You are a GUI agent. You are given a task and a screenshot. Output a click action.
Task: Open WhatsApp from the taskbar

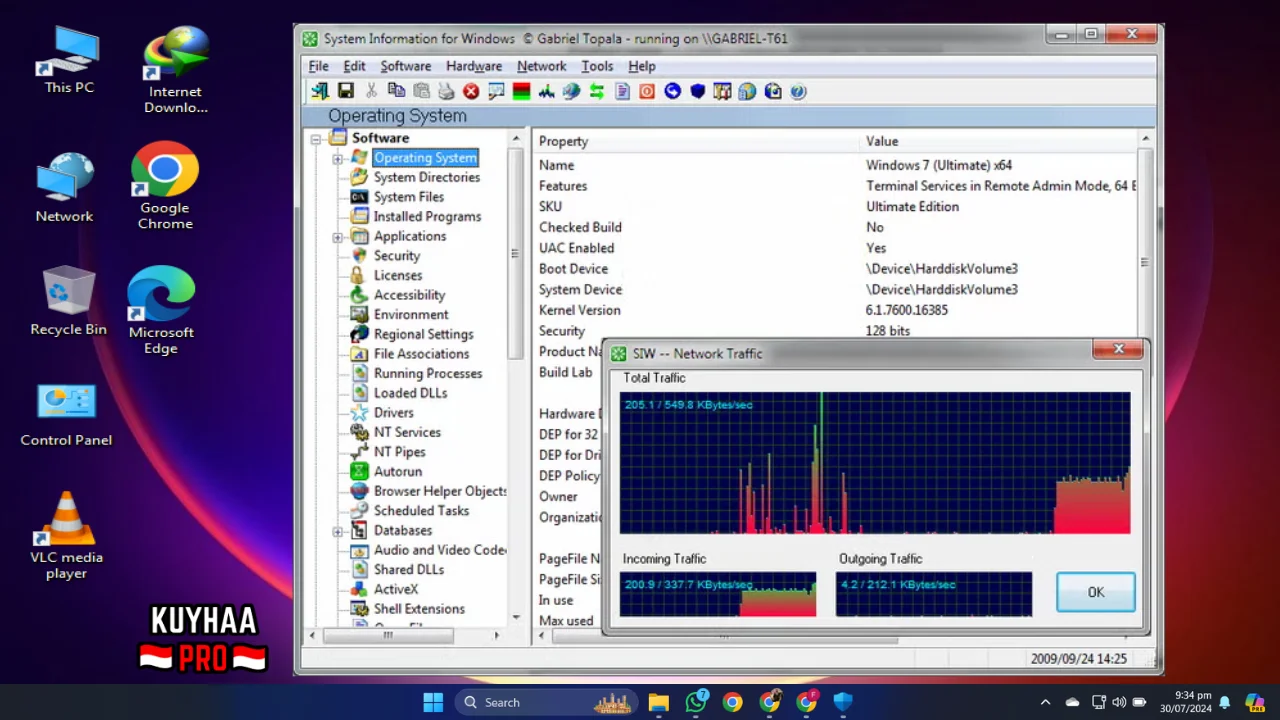(x=696, y=702)
